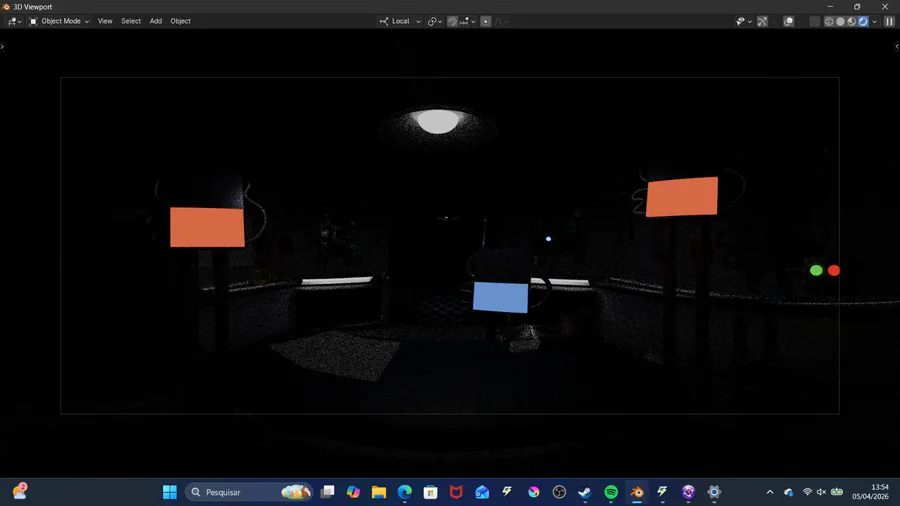Open Microsoft Store from the taskbar
Screen dimensions: 900x506
tap(430, 492)
